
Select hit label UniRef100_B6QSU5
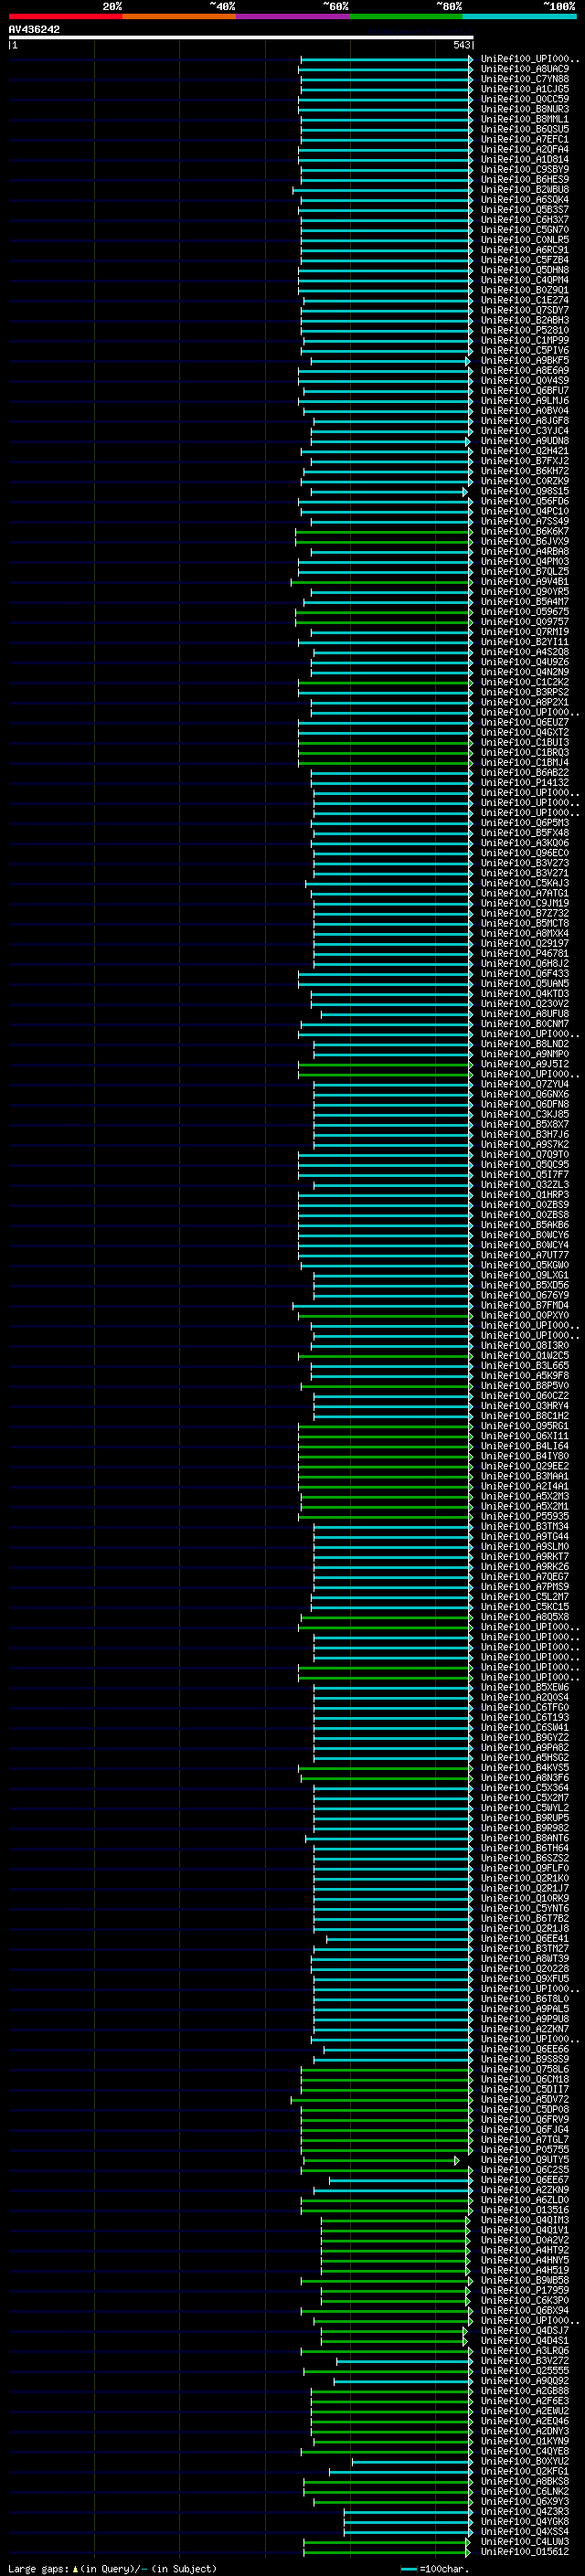[x=525, y=129]
